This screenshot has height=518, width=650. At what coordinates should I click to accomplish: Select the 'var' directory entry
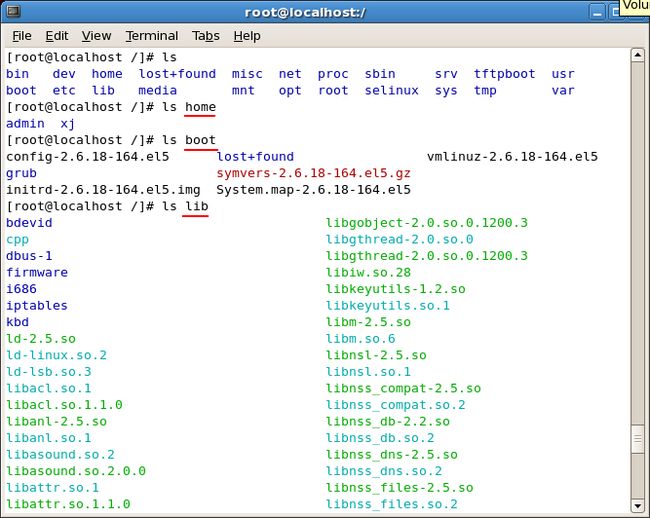pyautogui.click(x=563, y=90)
